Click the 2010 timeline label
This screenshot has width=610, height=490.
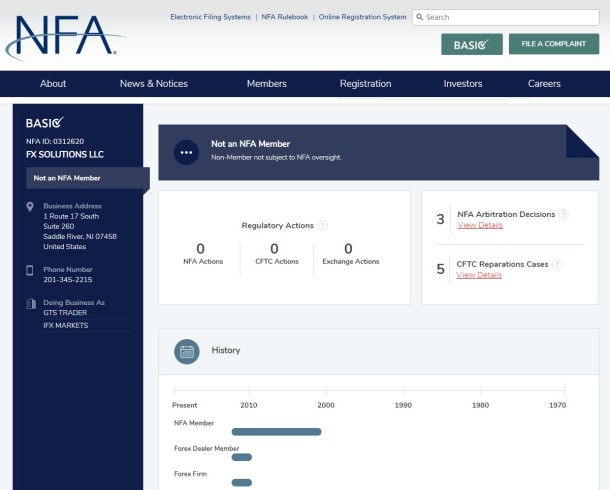(249, 405)
